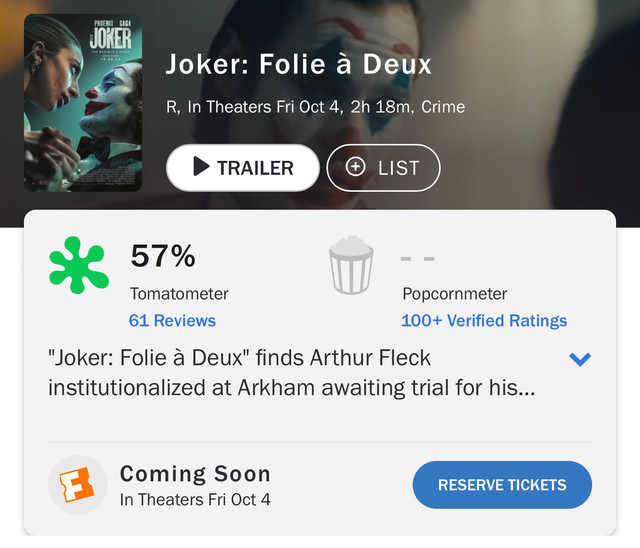Open the 100+ Verified Ratings link
This screenshot has height=548, width=640.
pyautogui.click(x=484, y=321)
